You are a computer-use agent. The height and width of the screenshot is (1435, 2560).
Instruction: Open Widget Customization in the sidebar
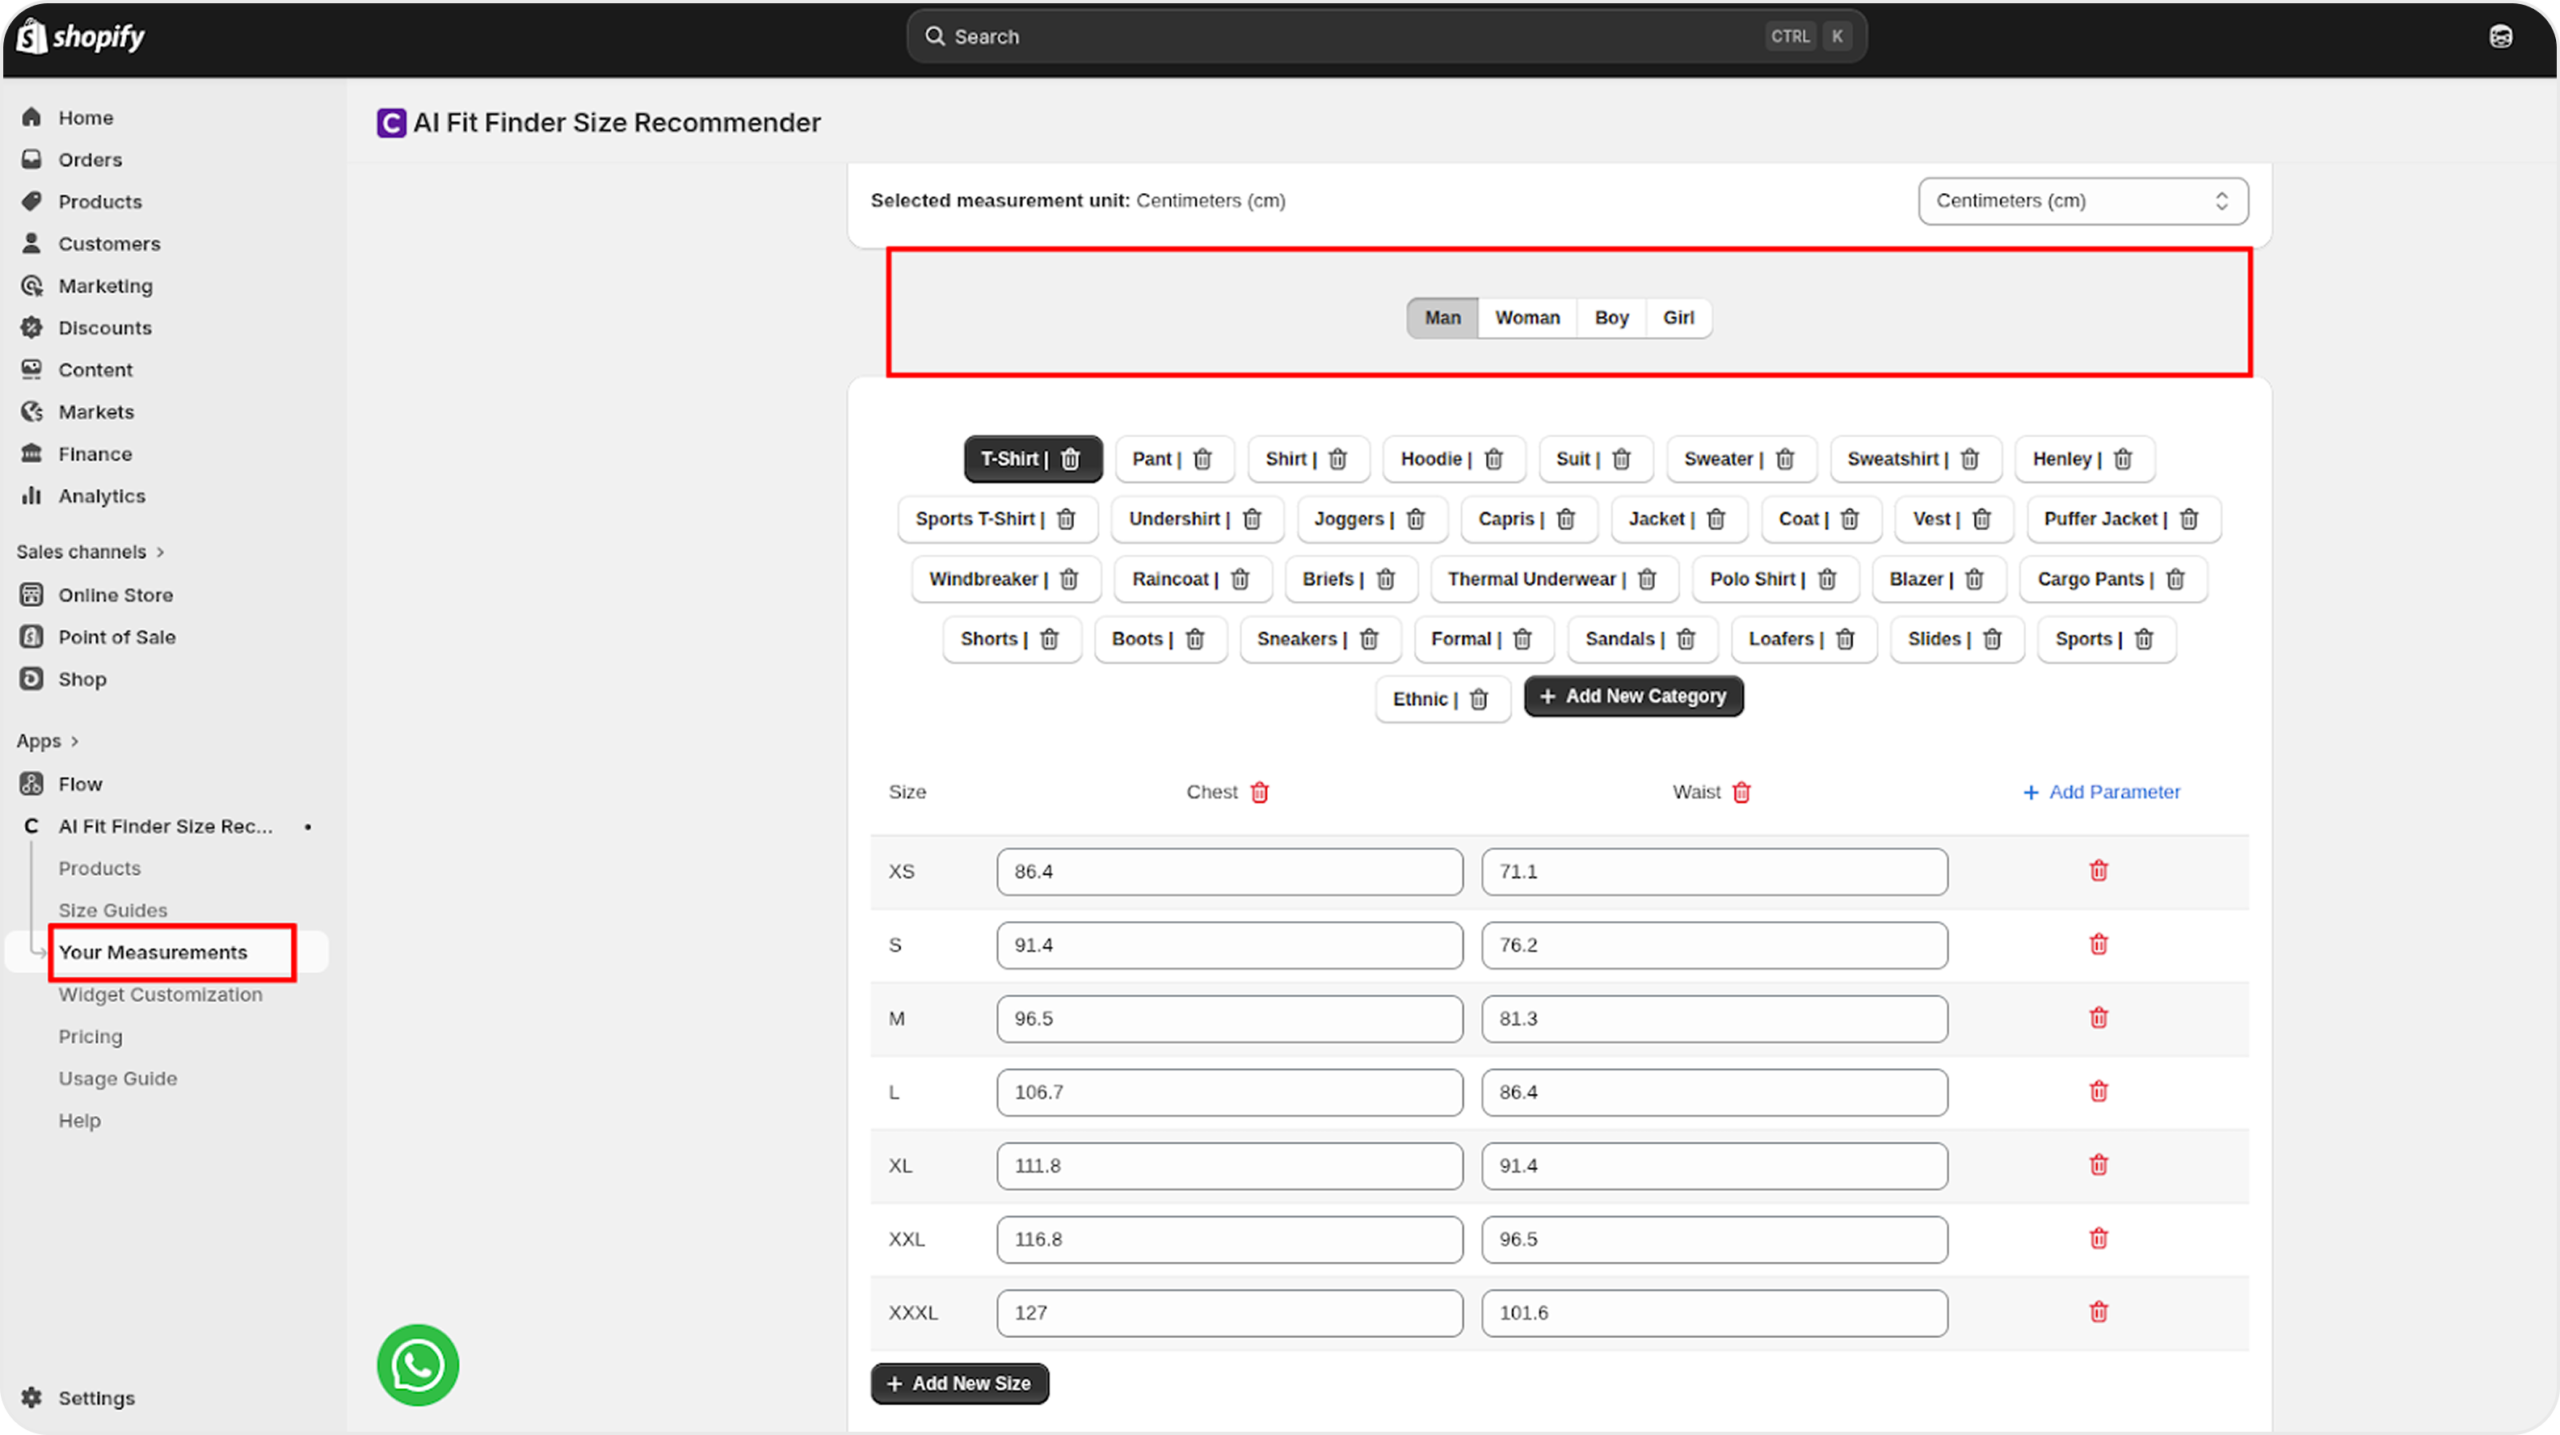(160, 994)
